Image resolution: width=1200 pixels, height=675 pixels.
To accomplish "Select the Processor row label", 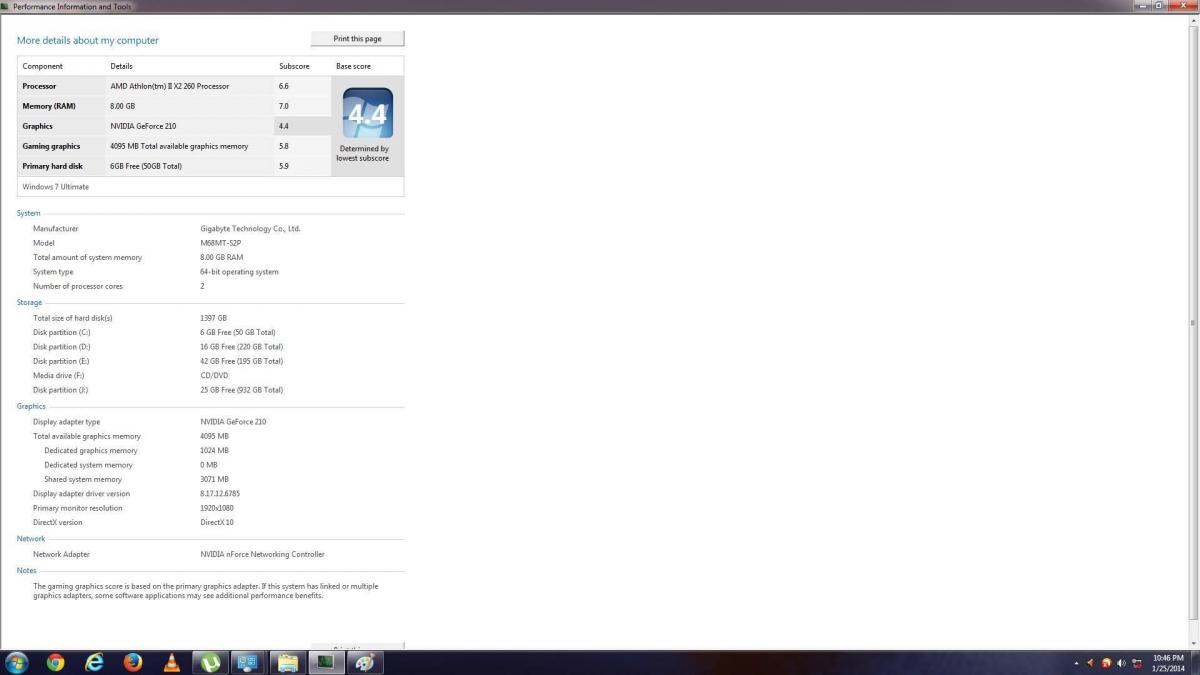I will (40, 86).
